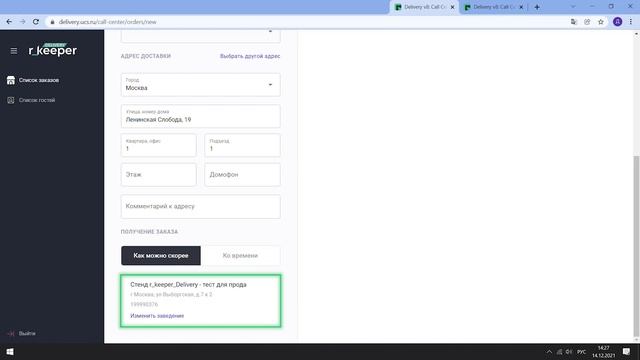This screenshot has width=640, height=360.
Task: Focus the Комментарий к адресу field
Action: coord(200,206)
